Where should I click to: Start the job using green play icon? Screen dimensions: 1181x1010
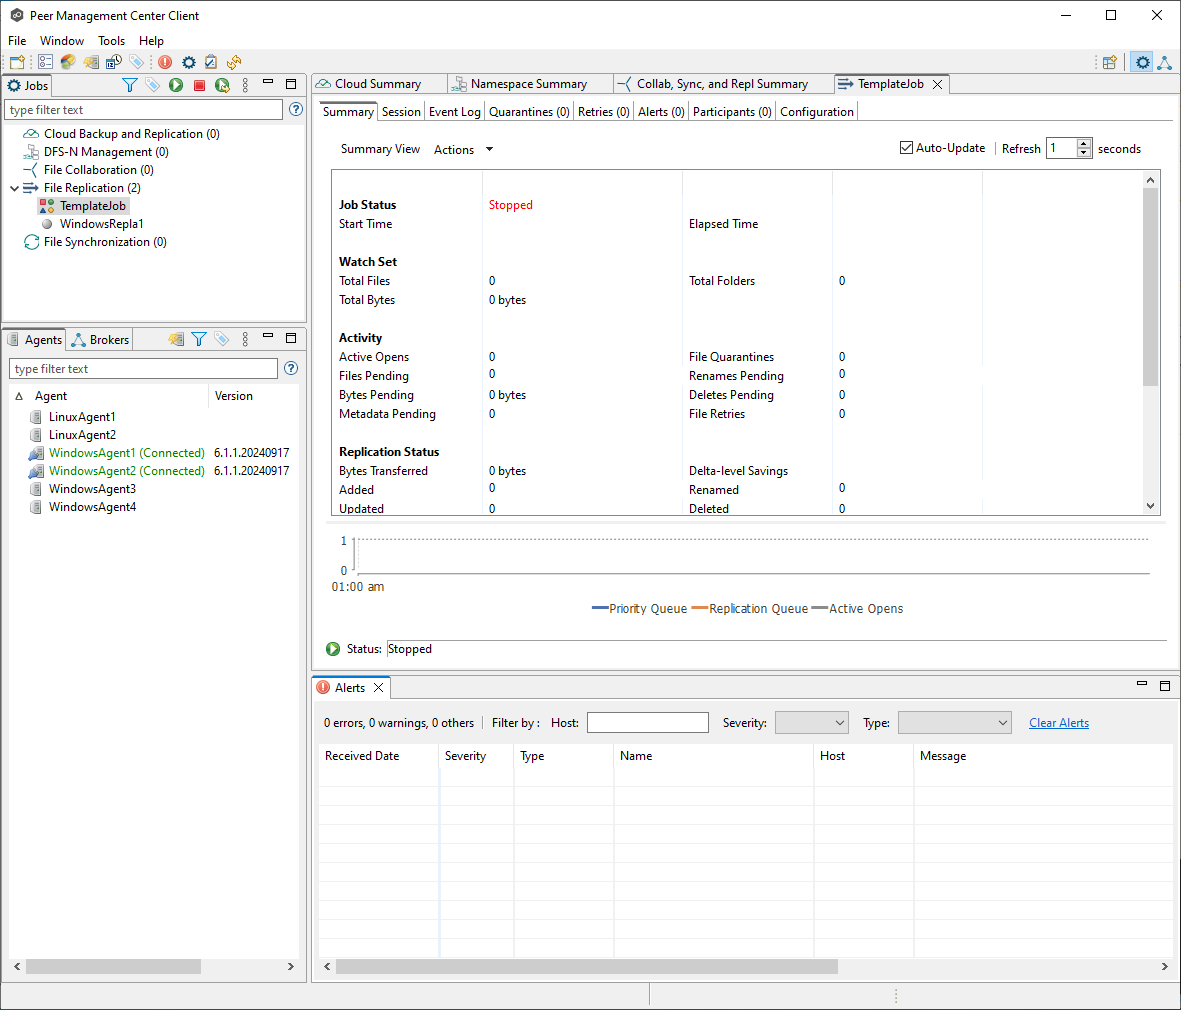174,85
